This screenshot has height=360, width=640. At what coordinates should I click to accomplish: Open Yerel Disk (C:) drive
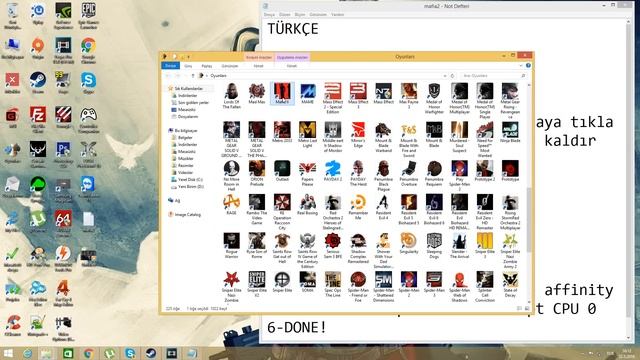pyautogui.click(x=187, y=180)
